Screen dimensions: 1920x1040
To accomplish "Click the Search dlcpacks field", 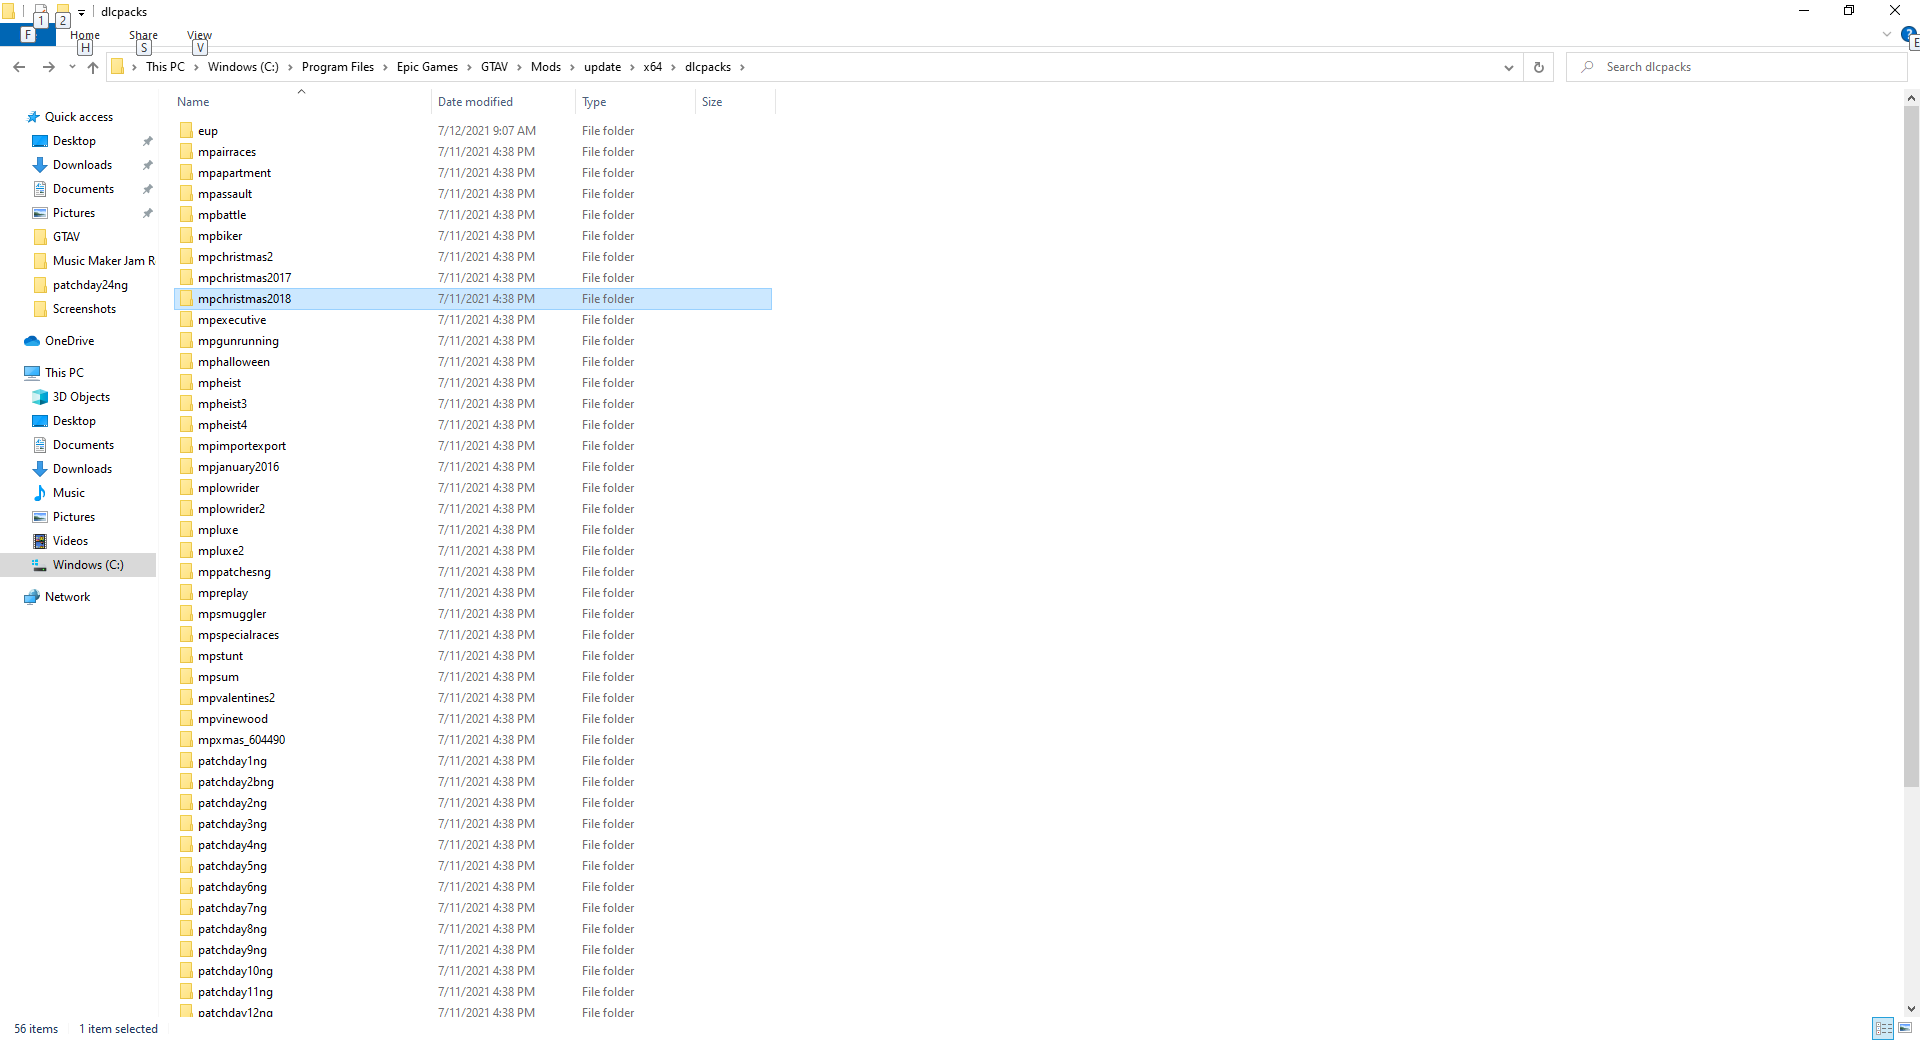I will click(1737, 67).
